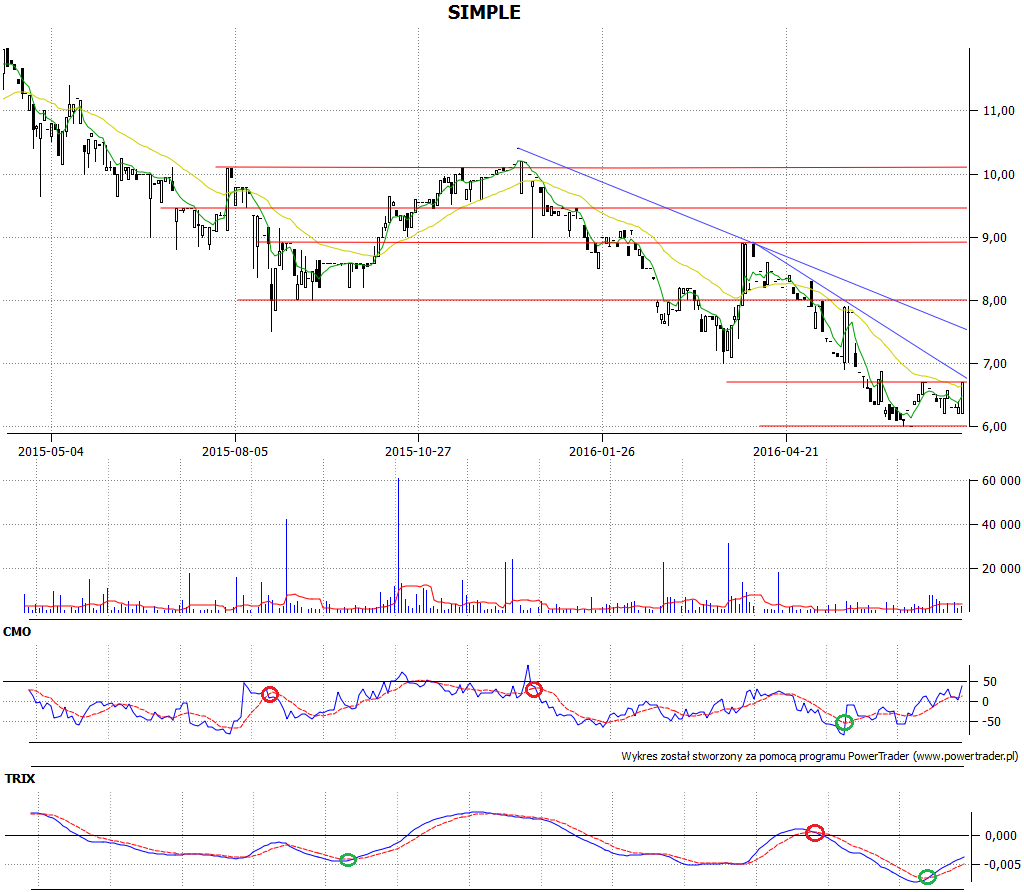The image size is (1024, 892).
Task: Click the PowerTrader credit text
Action: (820, 756)
